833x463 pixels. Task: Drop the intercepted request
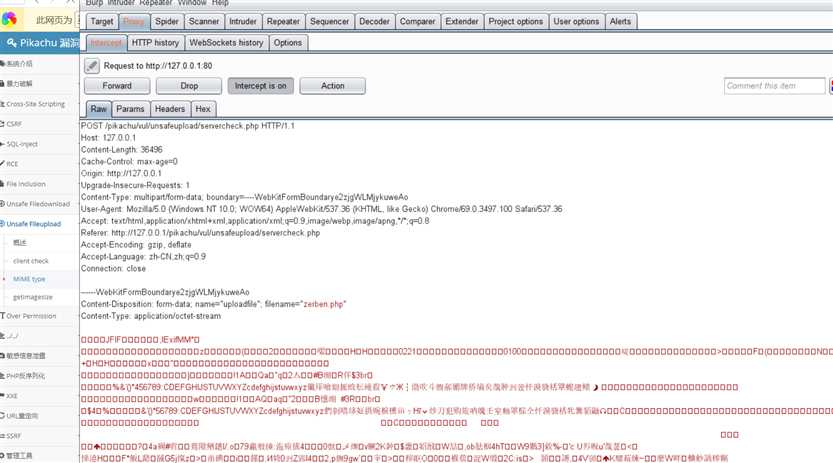[189, 86]
